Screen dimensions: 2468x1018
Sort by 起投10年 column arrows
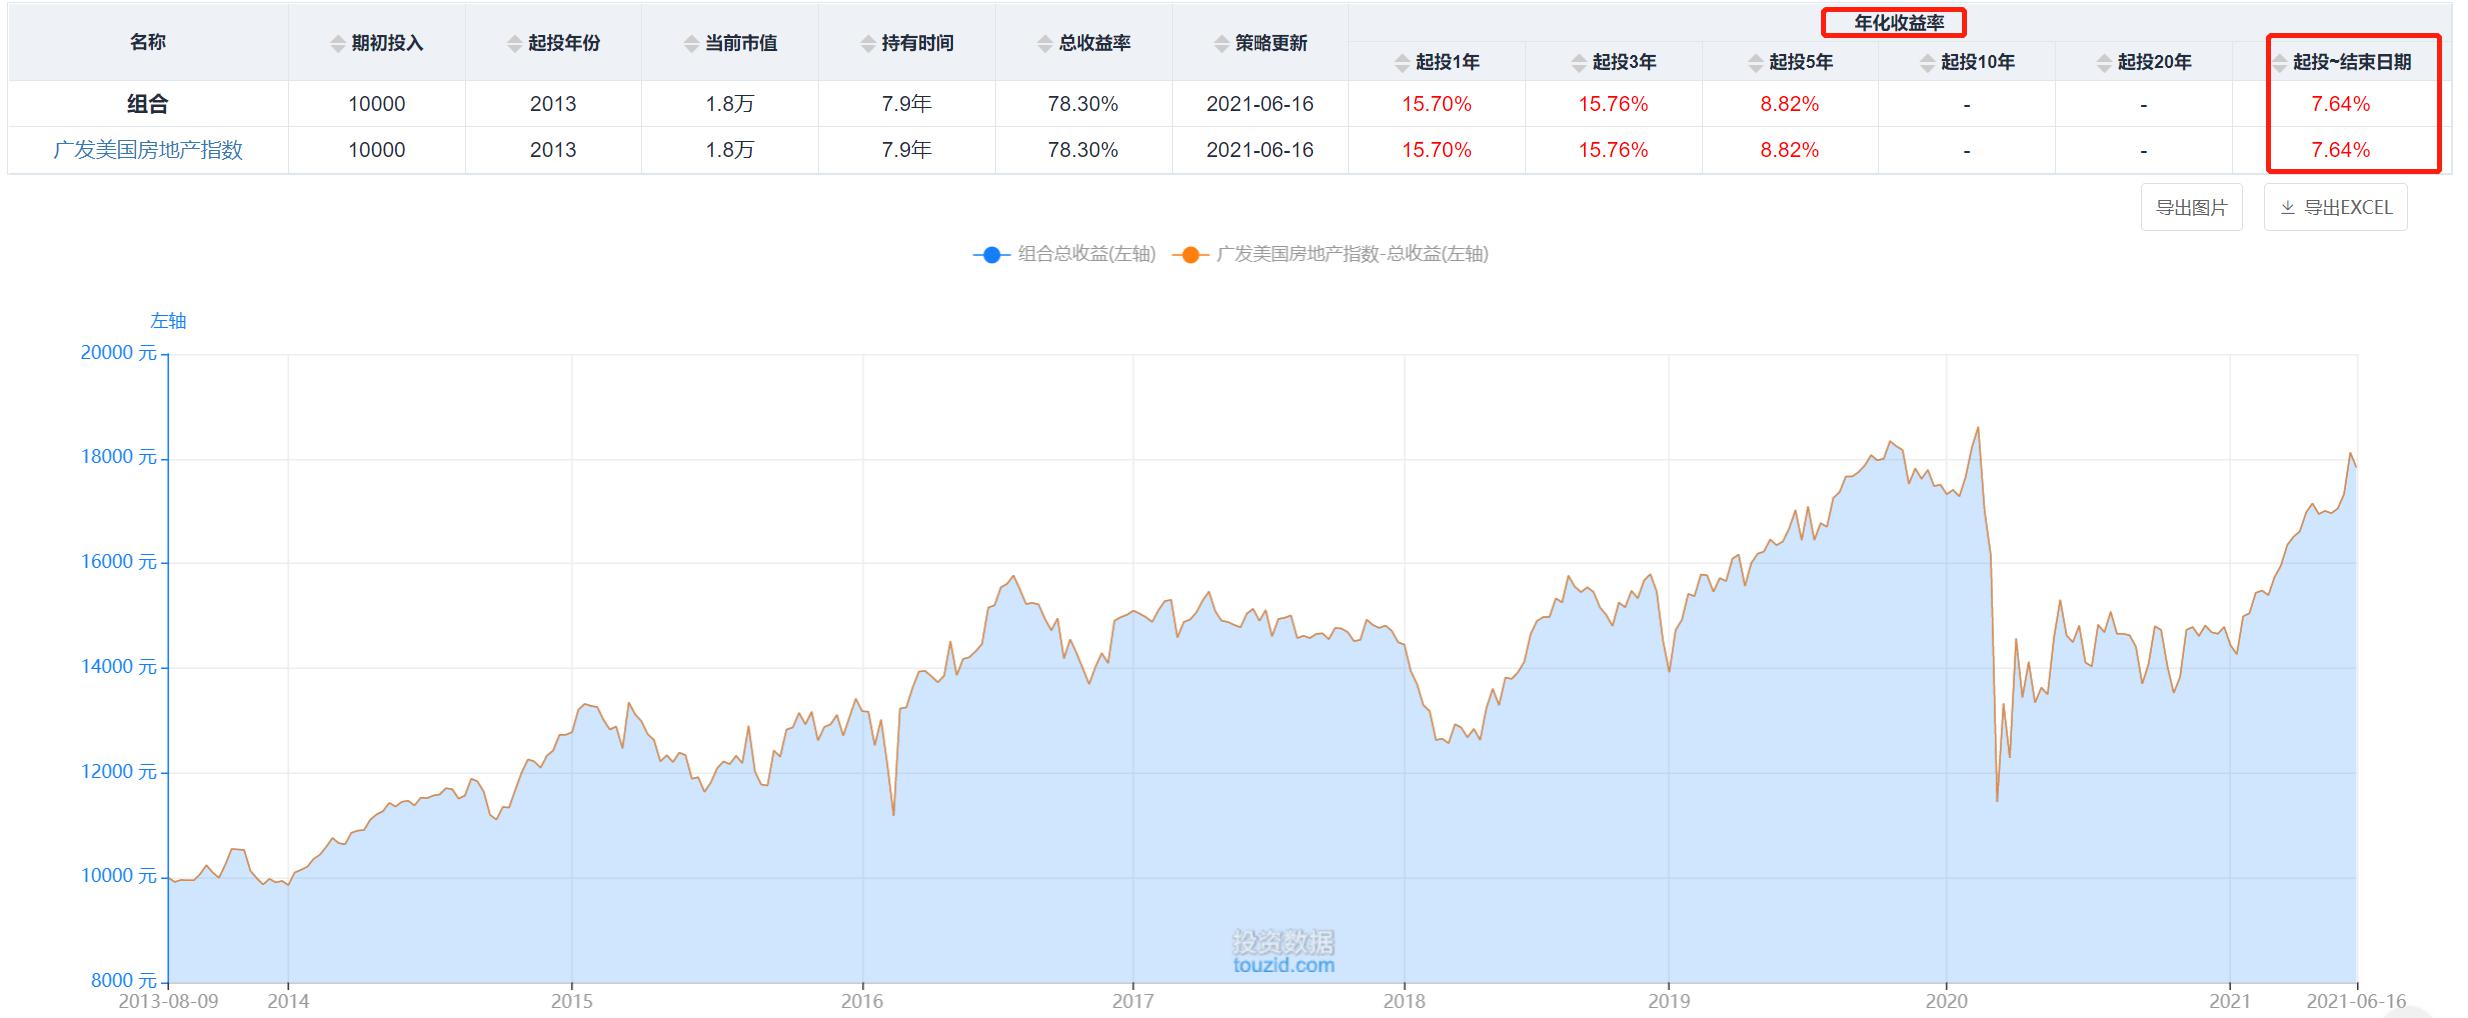pyautogui.click(x=1927, y=63)
